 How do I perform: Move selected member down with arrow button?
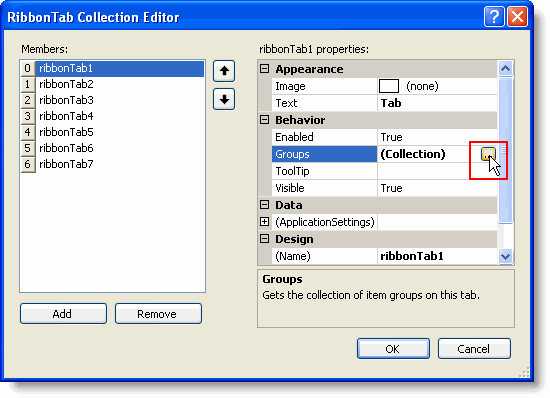pyautogui.click(x=224, y=100)
